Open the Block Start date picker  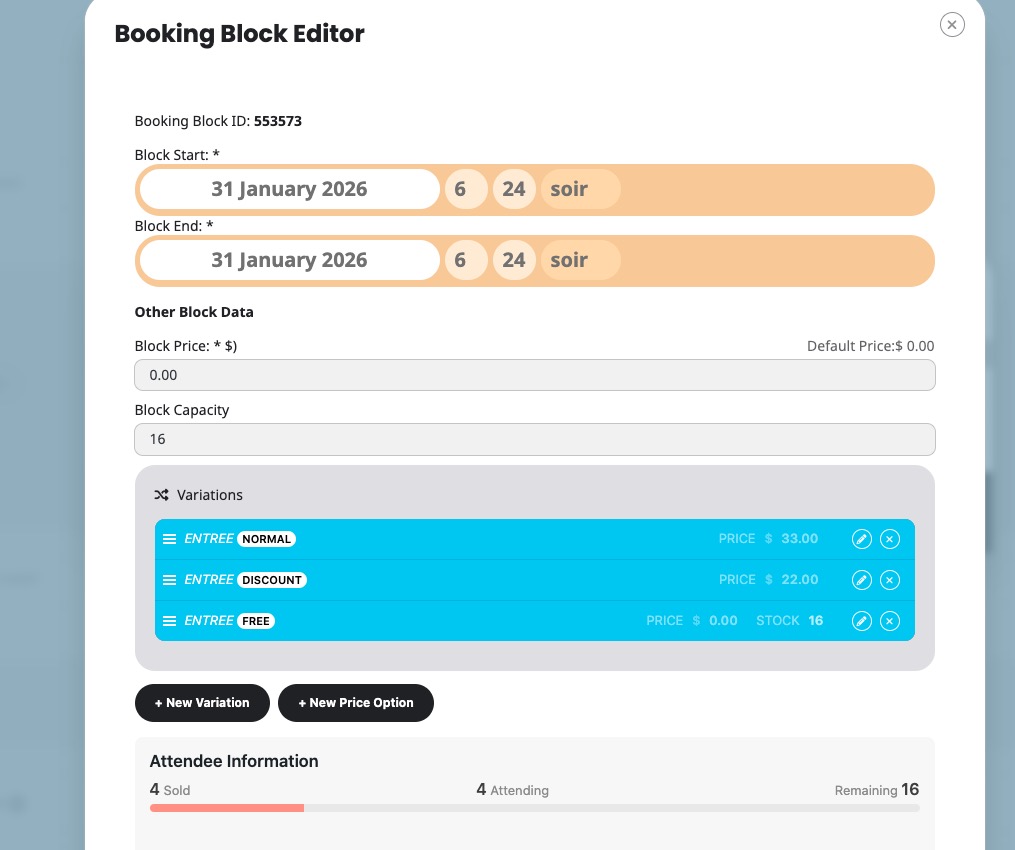pyautogui.click(x=289, y=189)
